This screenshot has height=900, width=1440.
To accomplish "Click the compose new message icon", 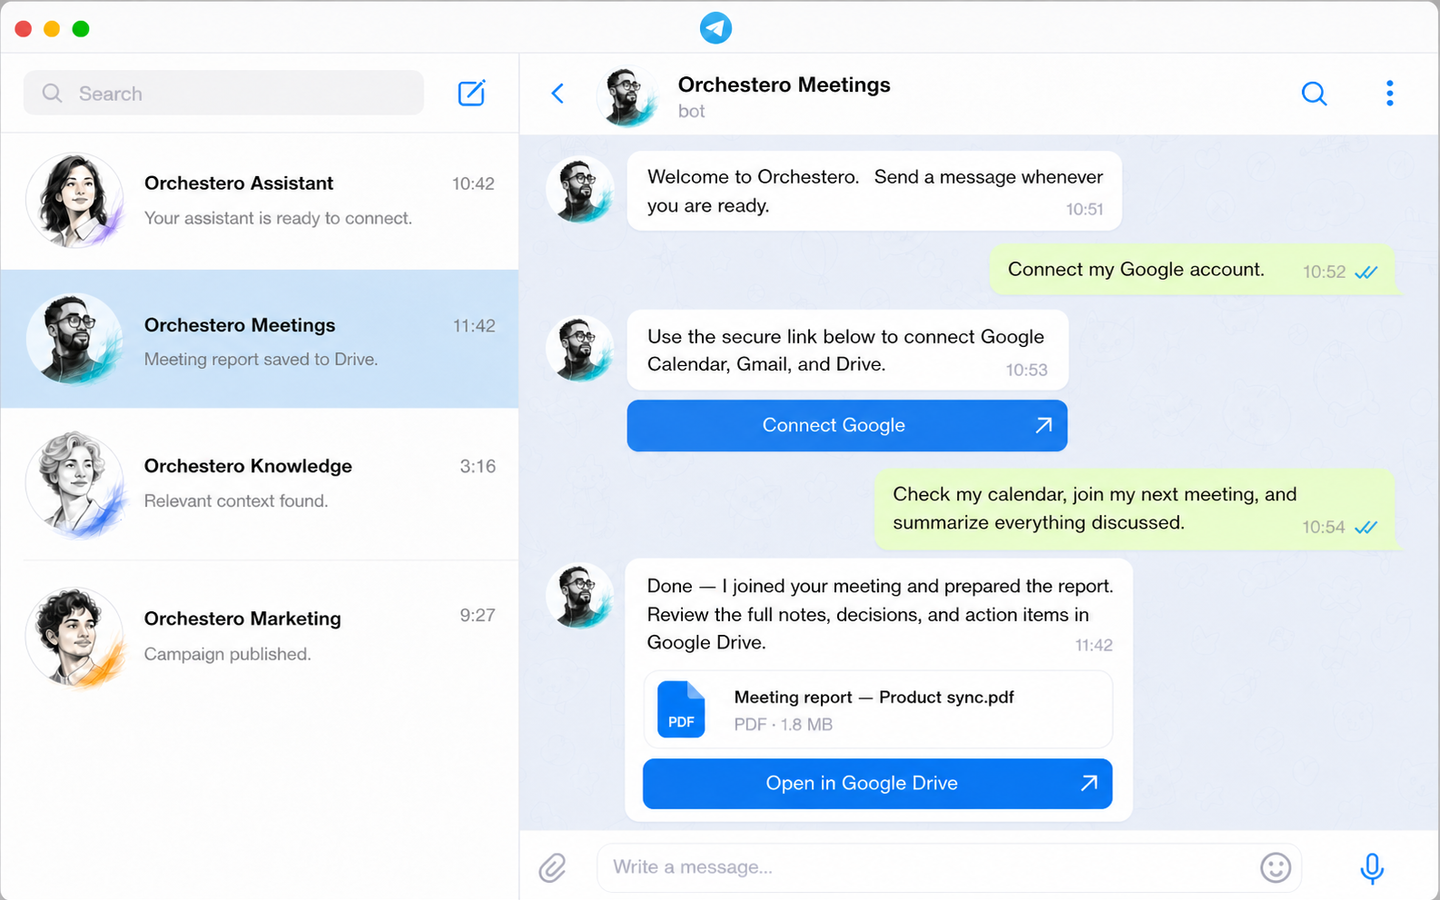I will click(471, 93).
